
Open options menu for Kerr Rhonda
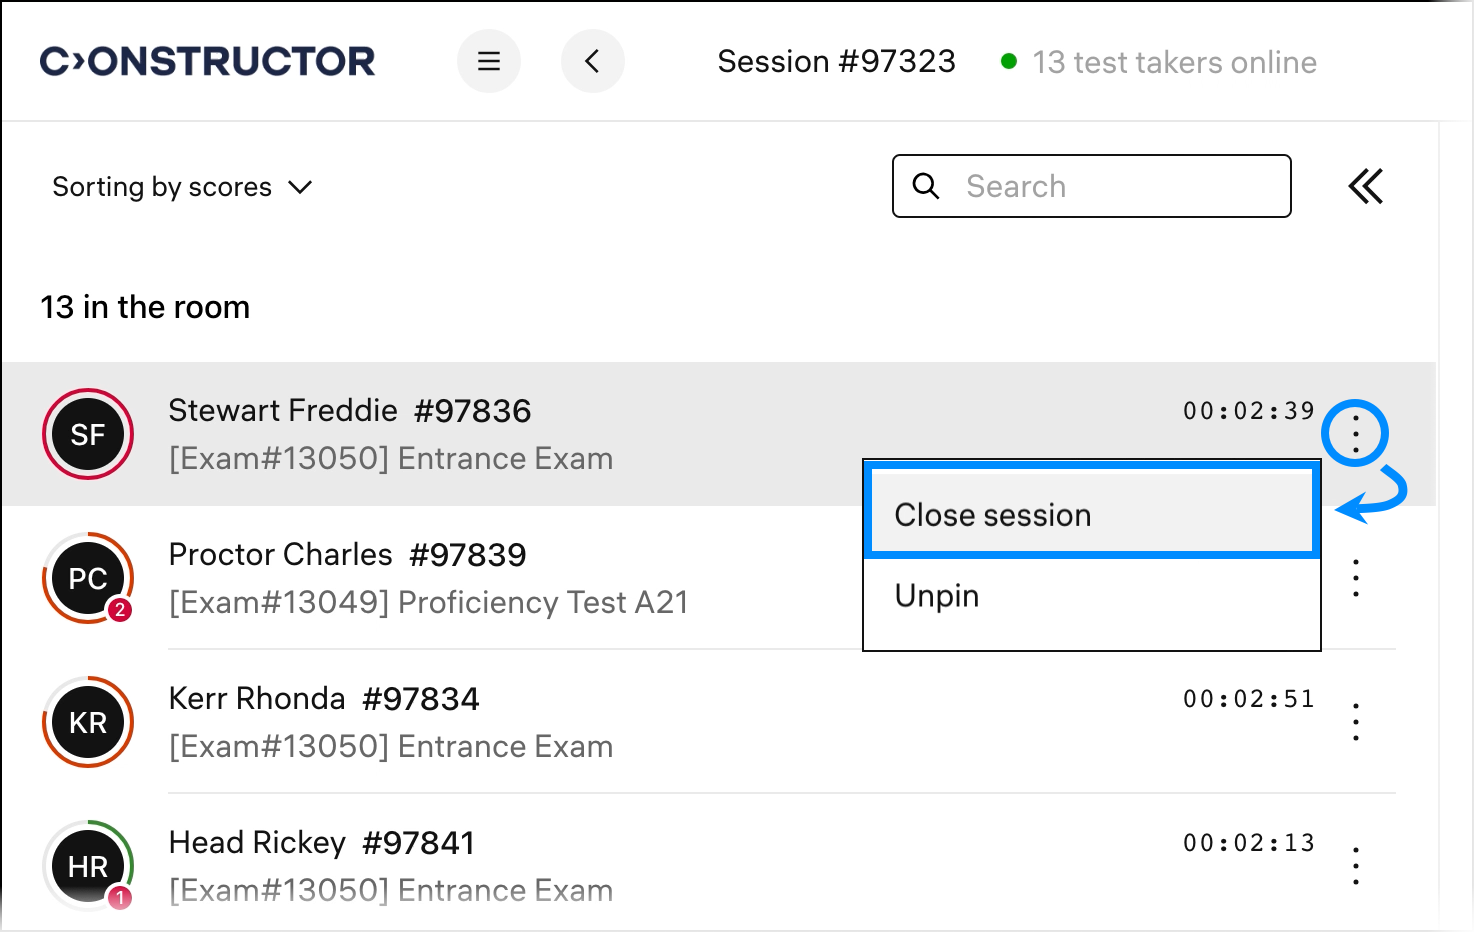(x=1355, y=722)
